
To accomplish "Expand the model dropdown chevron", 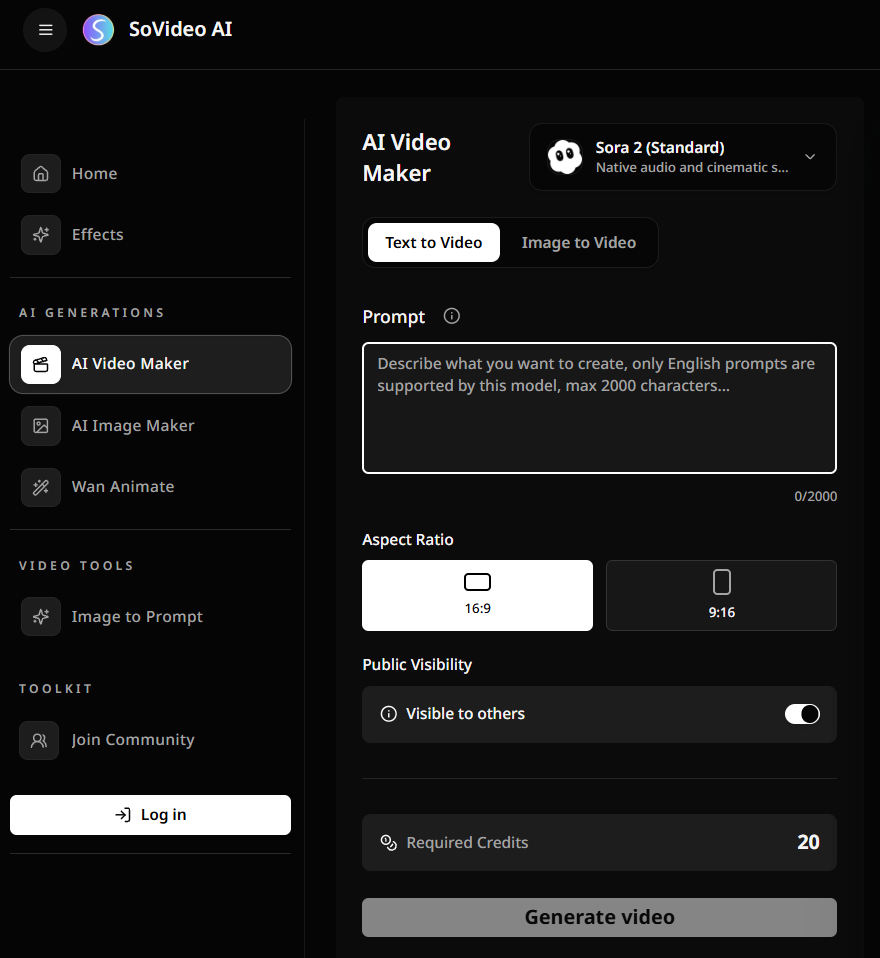I will pyautogui.click(x=810, y=156).
